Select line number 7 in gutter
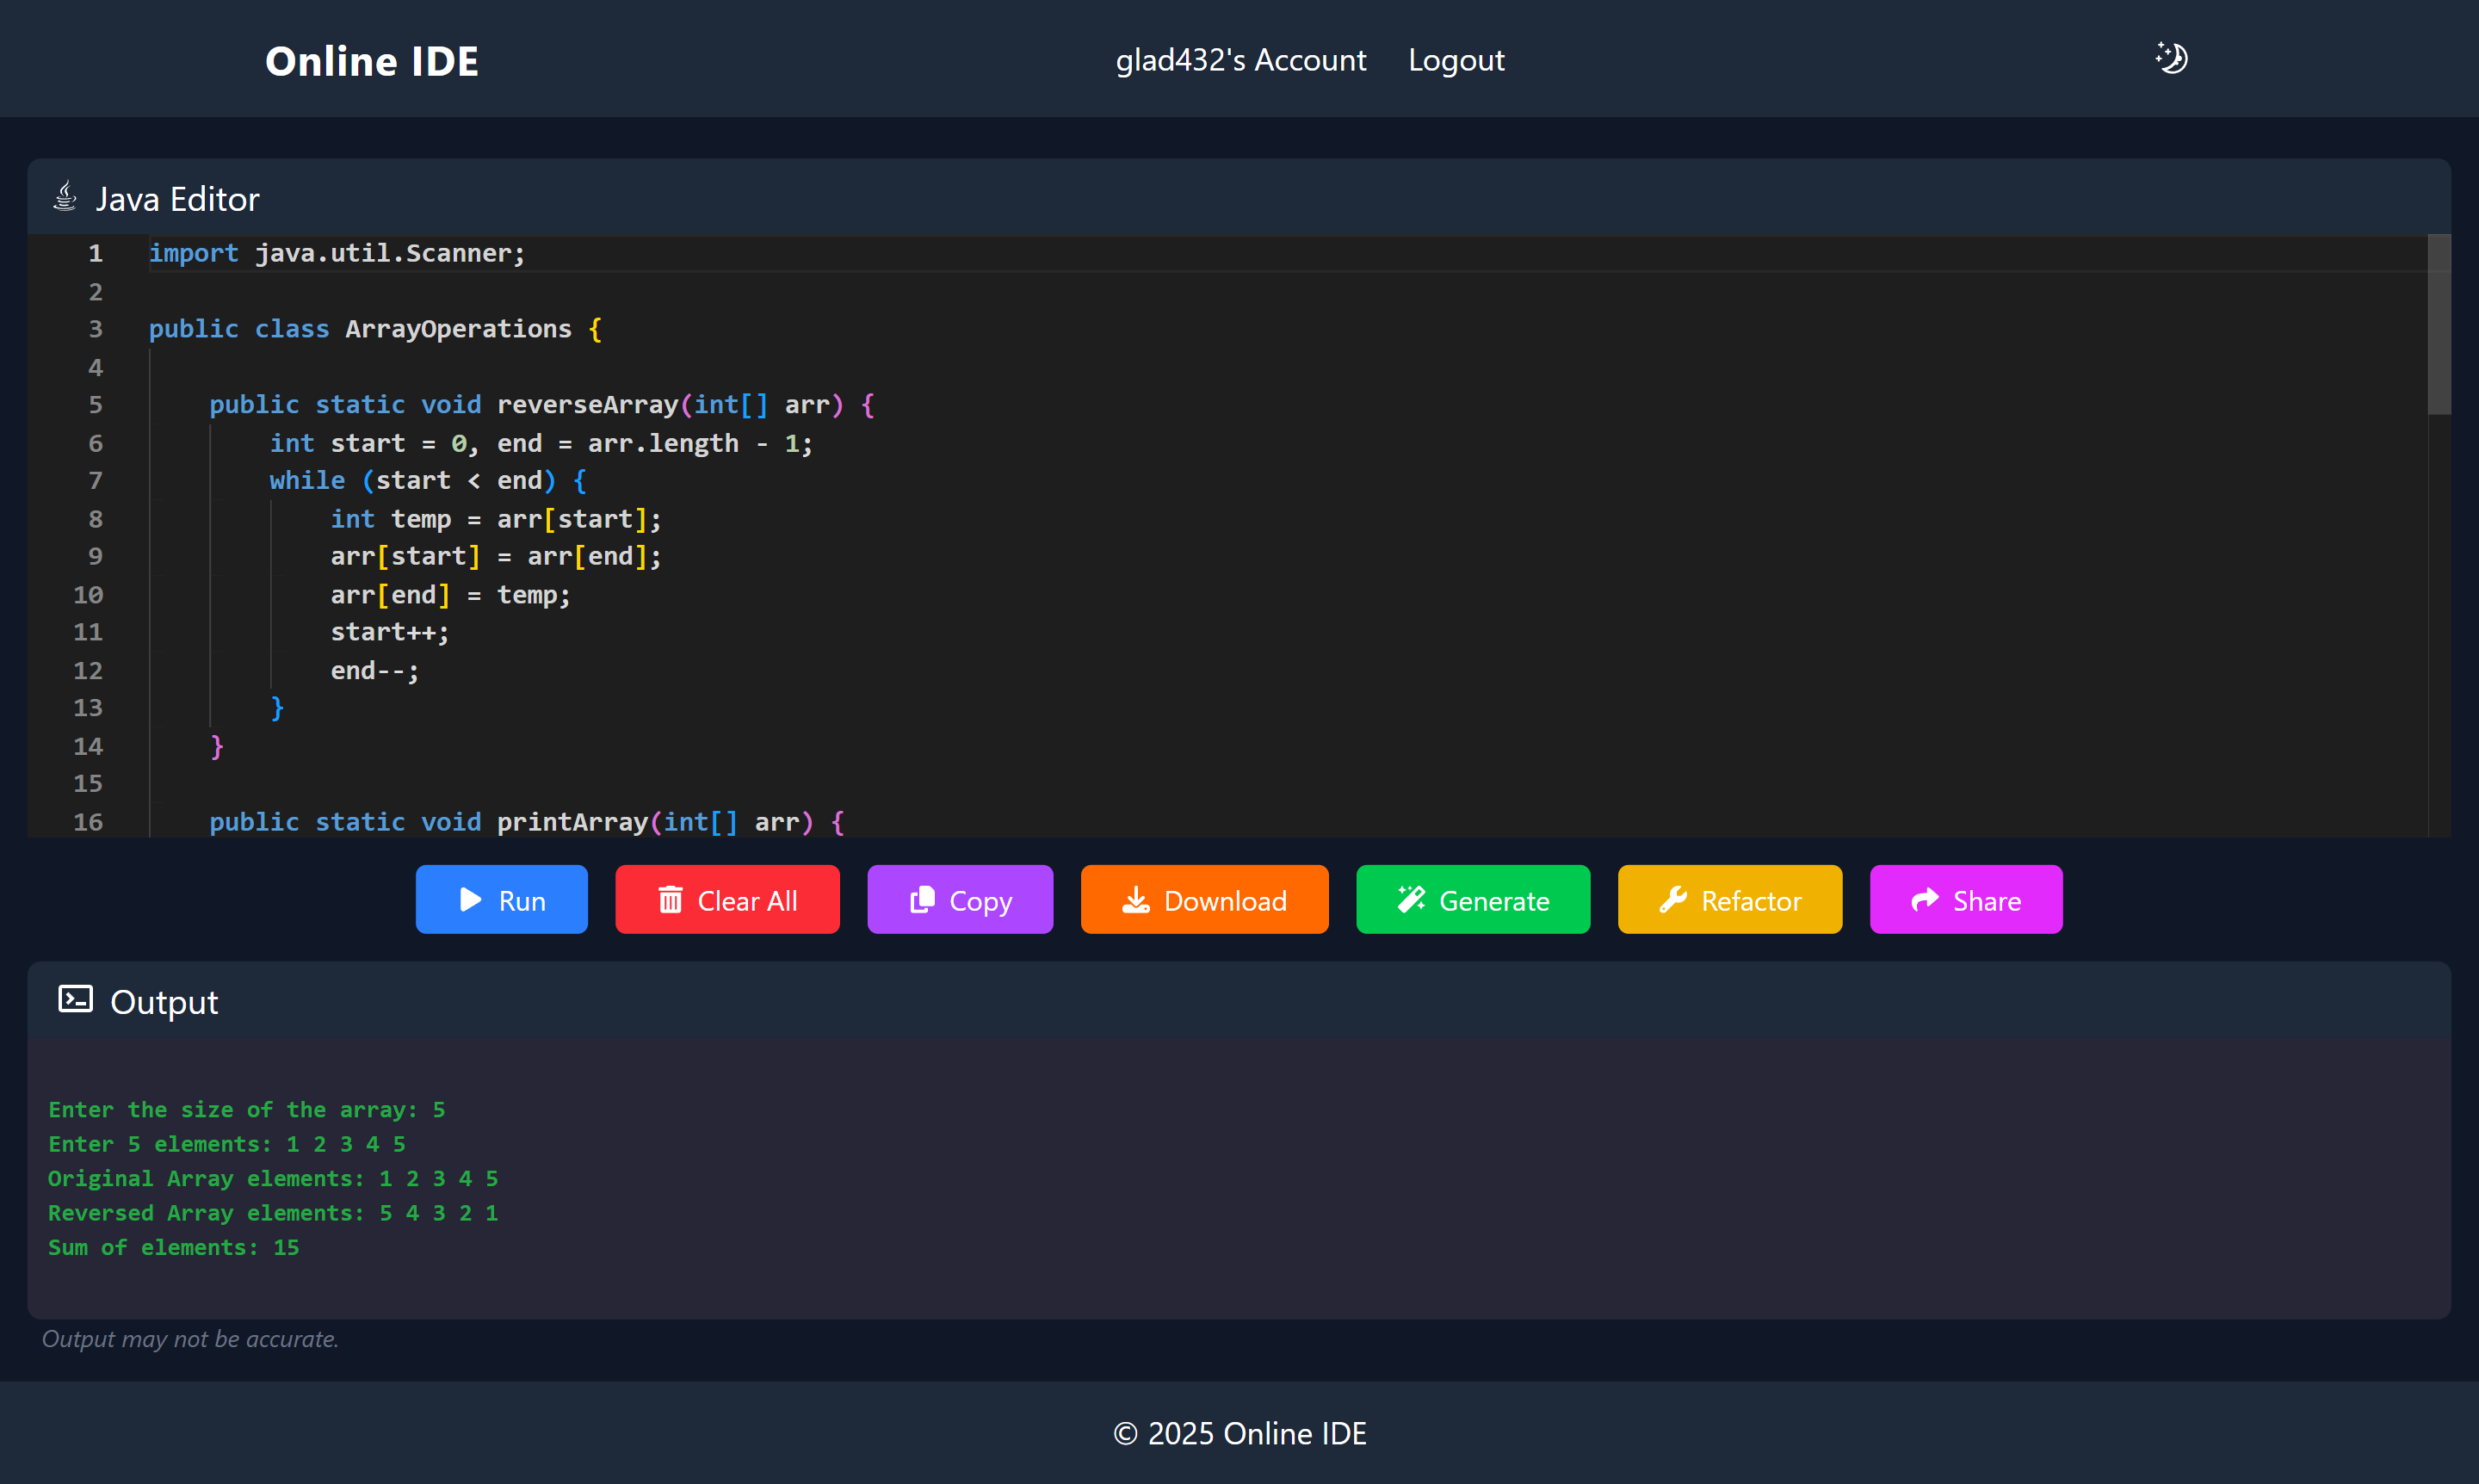The image size is (2479, 1484). [96, 481]
